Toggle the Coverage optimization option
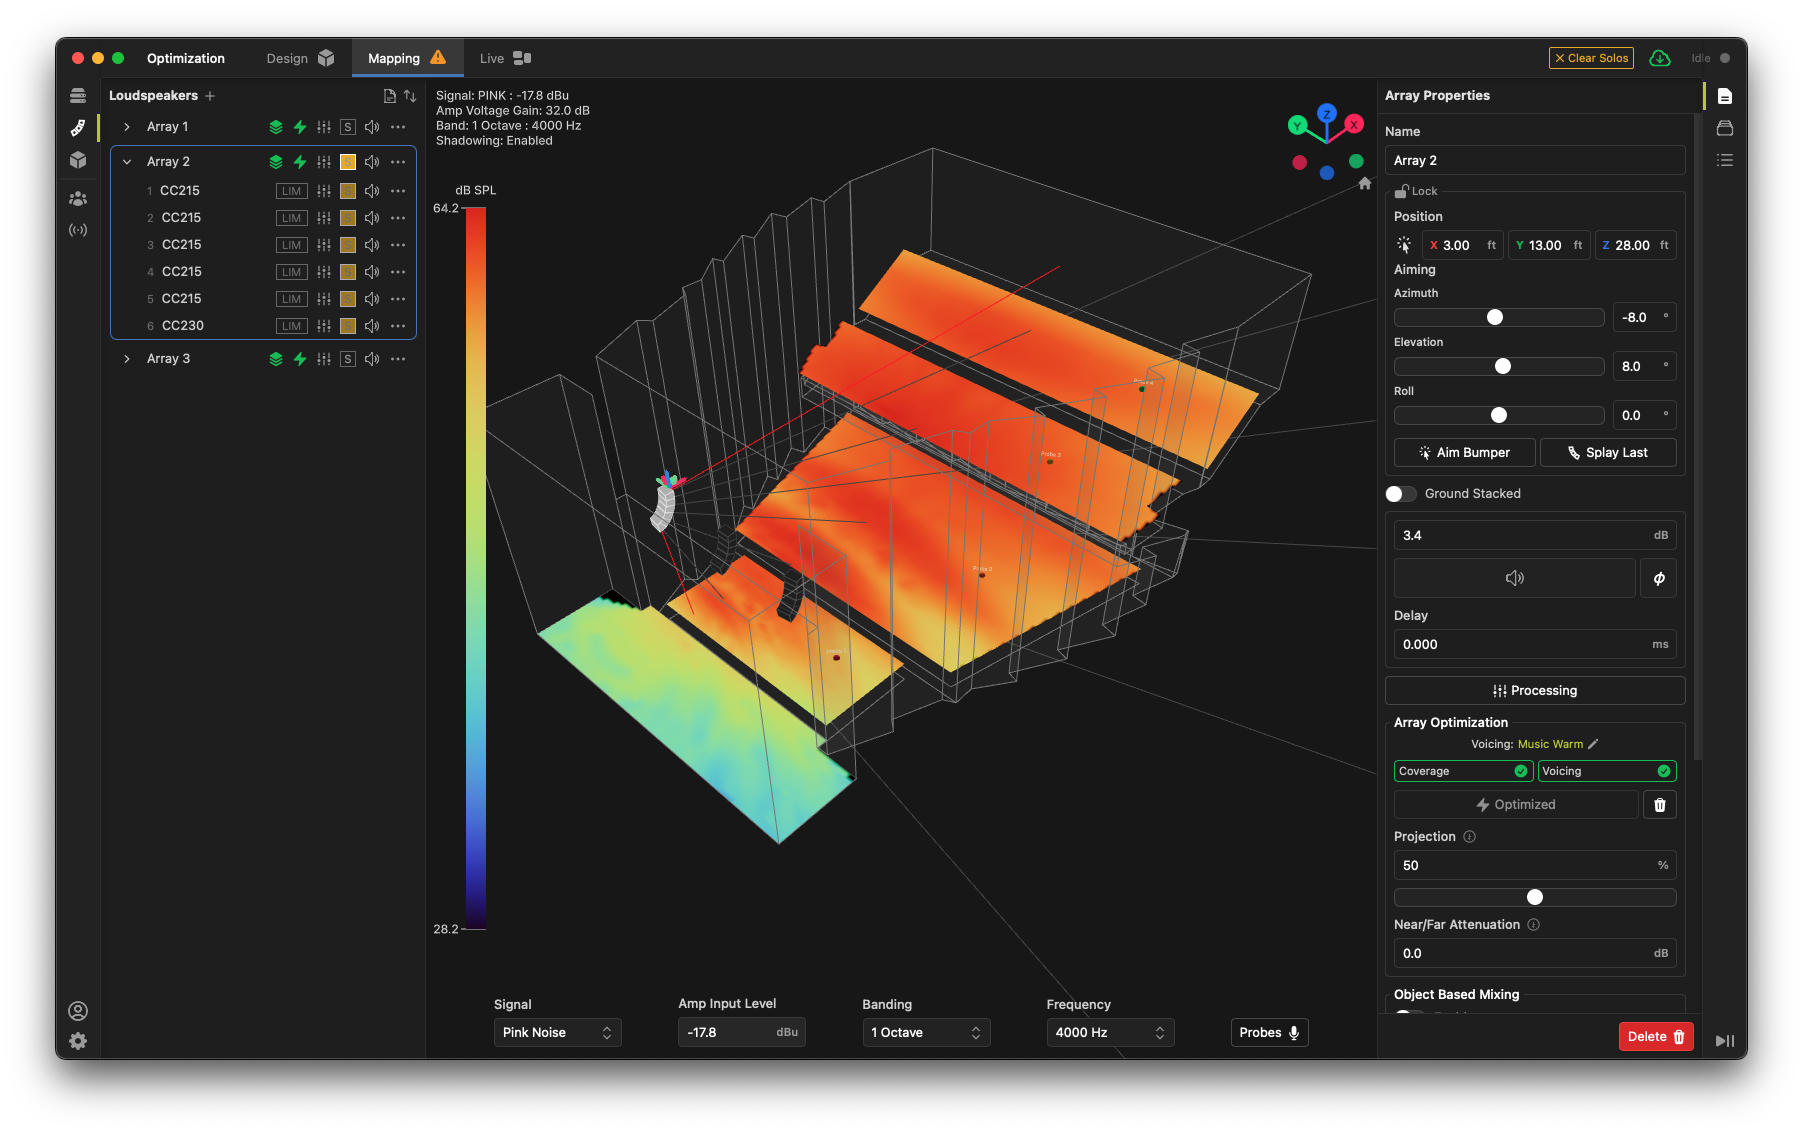Viewport: 1803px width, 1133px height. point(1463,771)
